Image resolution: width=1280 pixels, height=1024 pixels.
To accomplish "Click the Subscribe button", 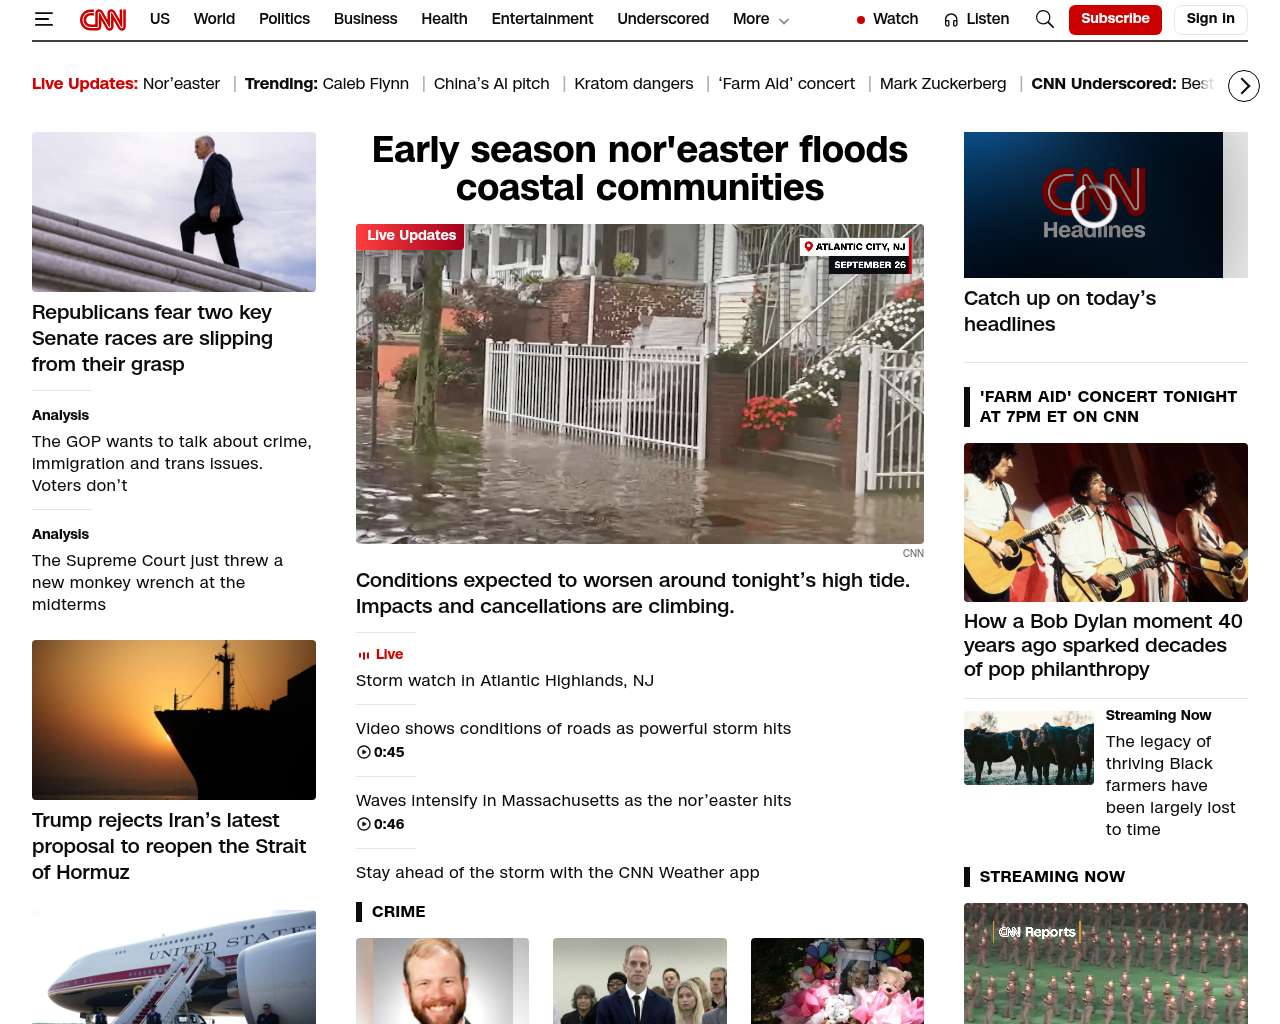I will (1115, 19).
